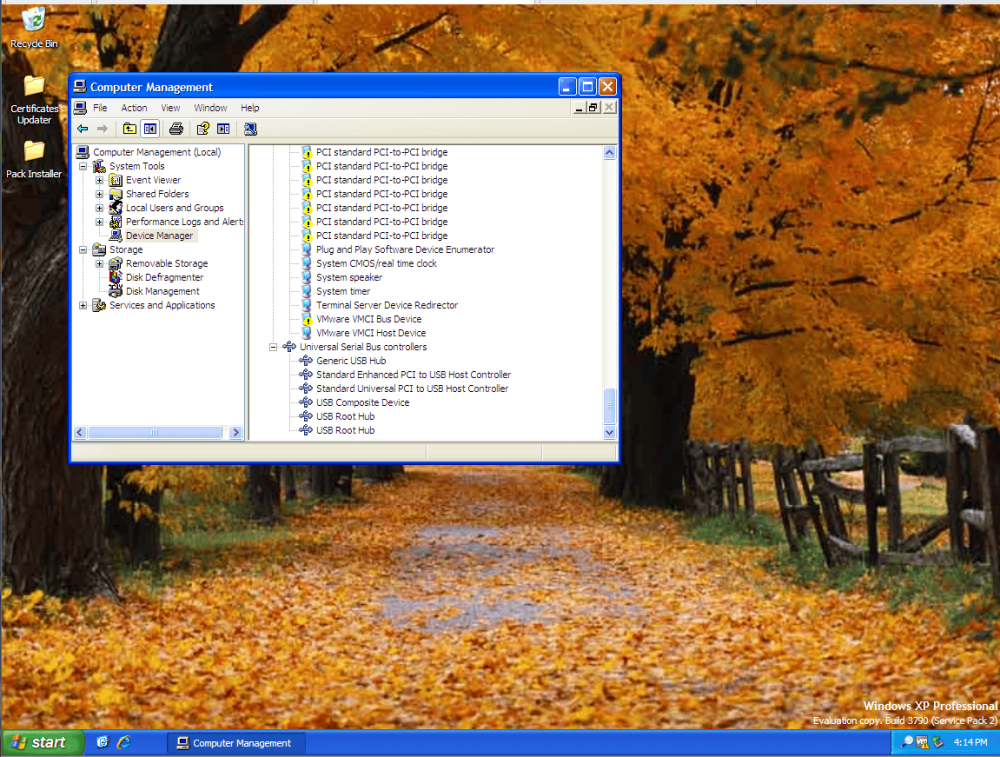The height and width of the screenshot is (757, 1000).
Task: Toggle the Show/Hide Action Pane toolbar button
Action: tap(223, 129)
